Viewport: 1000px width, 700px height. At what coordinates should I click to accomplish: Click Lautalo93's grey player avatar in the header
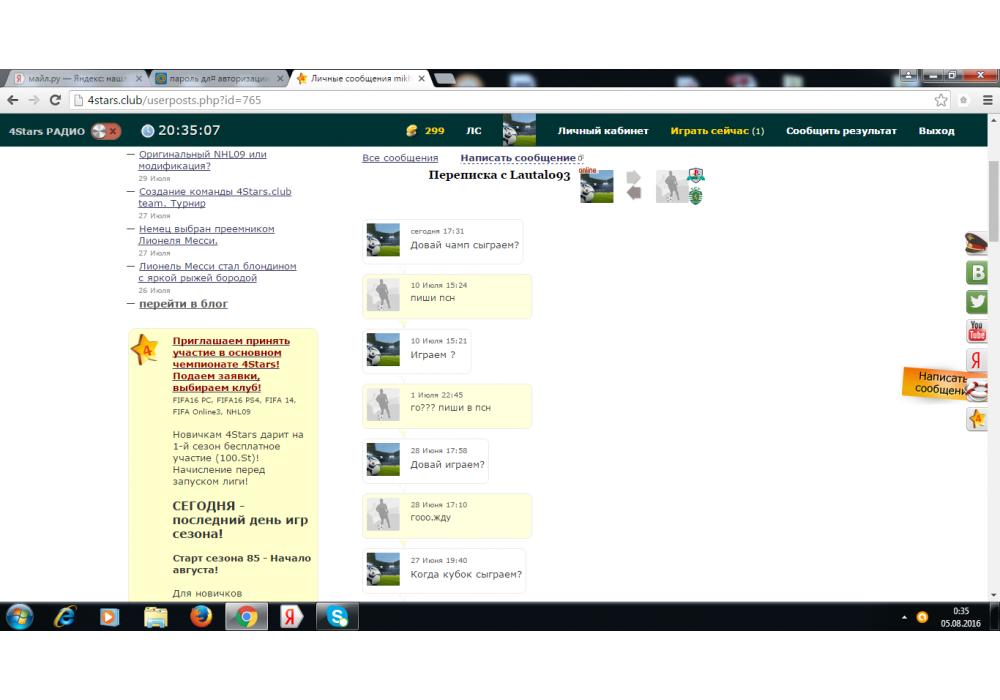pos(671,186)
